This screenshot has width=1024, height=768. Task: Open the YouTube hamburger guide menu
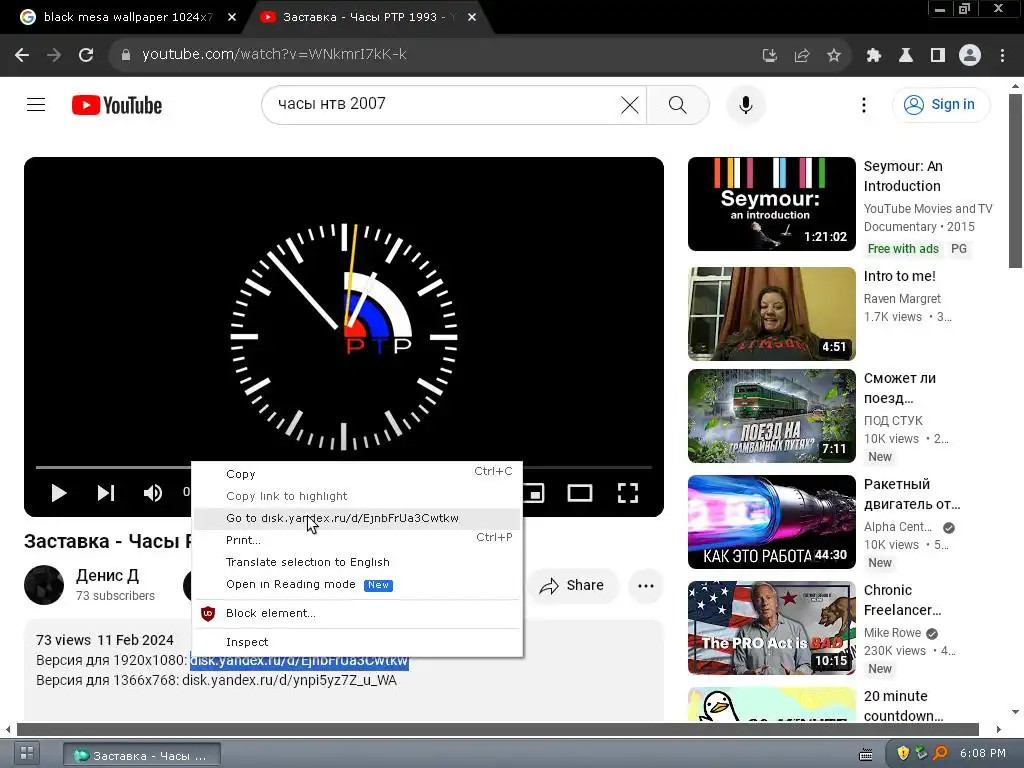[x=36, y=104]
